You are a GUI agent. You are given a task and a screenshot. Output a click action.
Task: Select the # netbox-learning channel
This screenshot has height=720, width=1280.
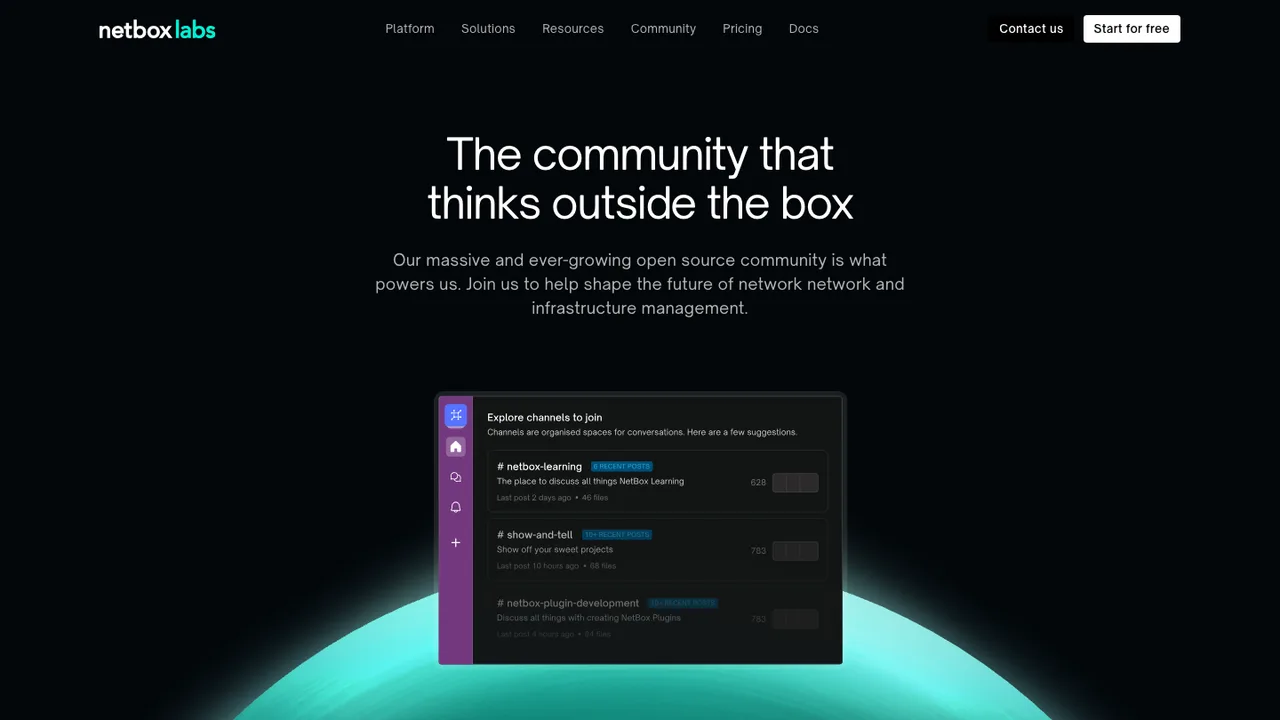click(x=657, y=481)
